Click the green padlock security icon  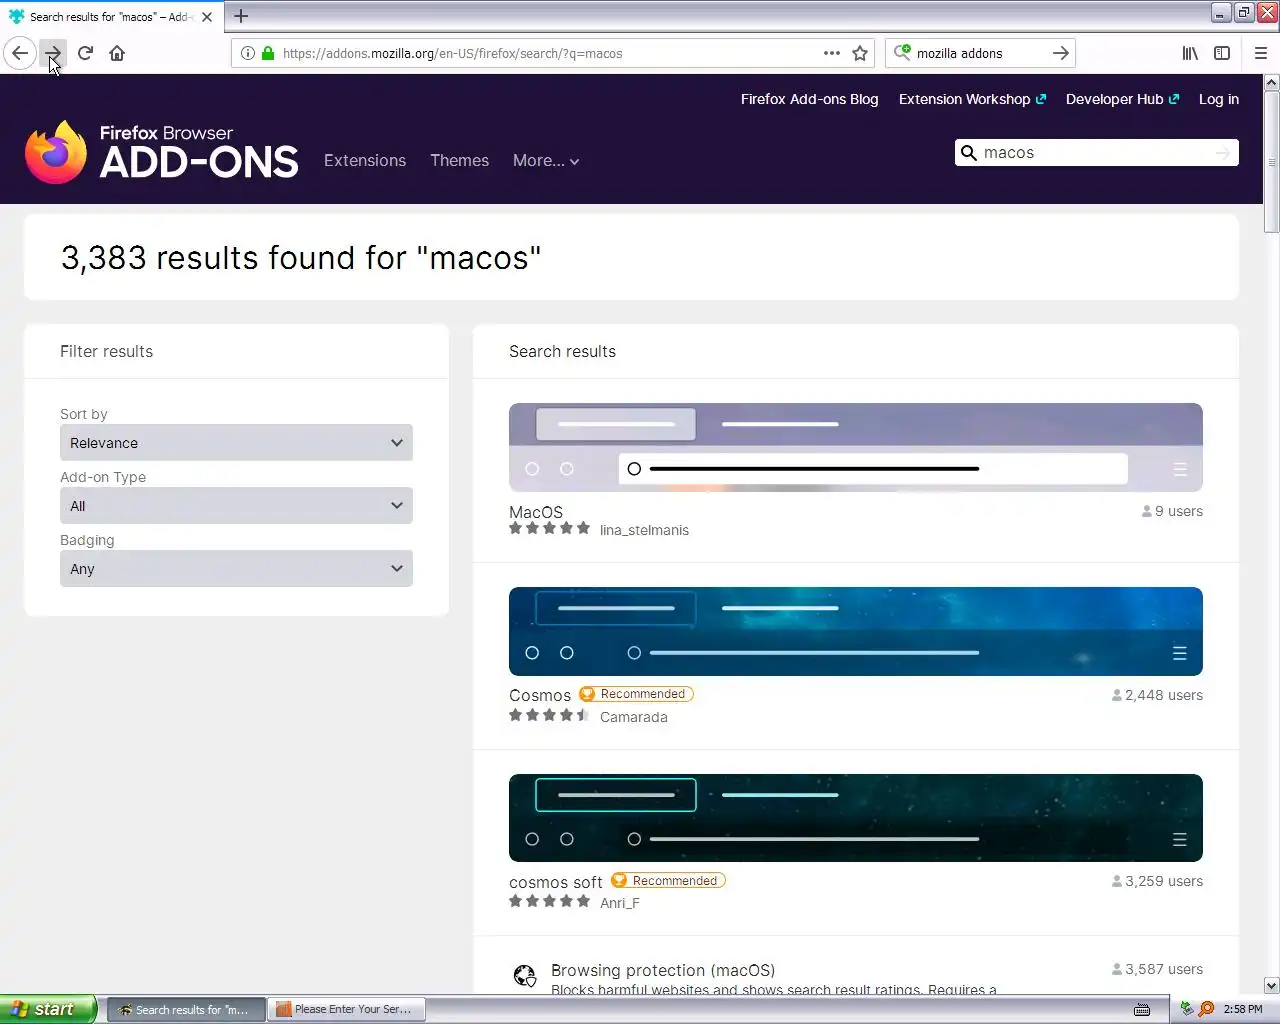coord(268,53)
